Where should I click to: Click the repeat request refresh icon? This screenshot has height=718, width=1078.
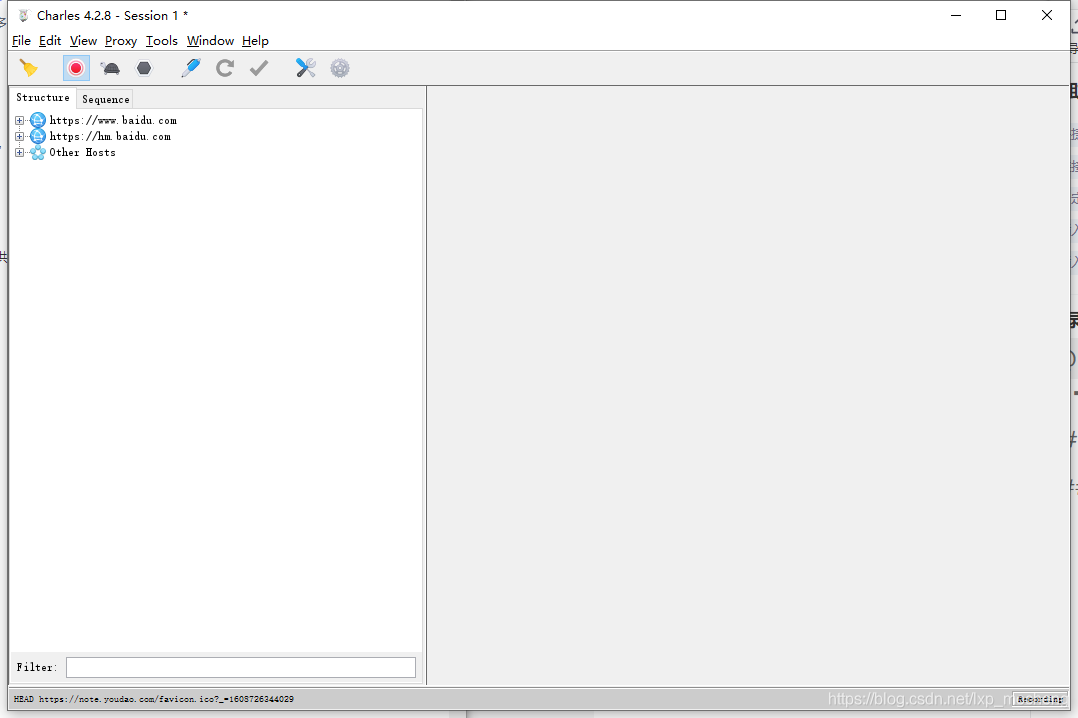tap(225, 68)
